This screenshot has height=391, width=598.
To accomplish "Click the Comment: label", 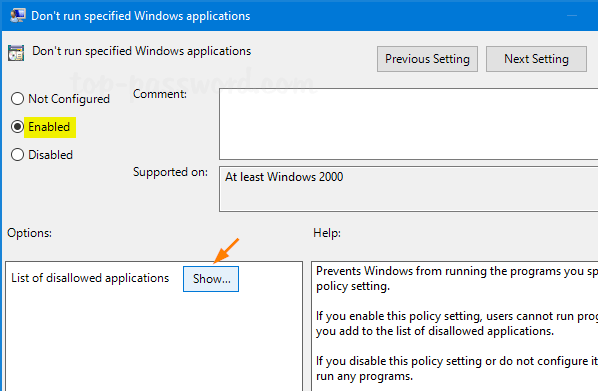I will tap(160, 94).
